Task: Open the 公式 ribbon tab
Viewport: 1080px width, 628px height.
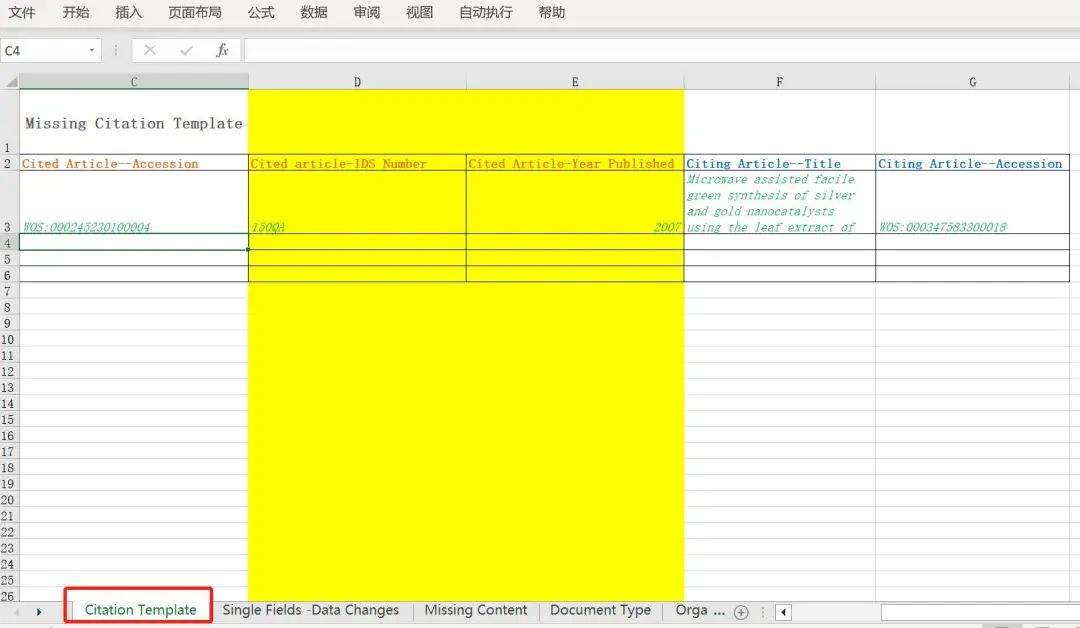Action: point(261,12)
